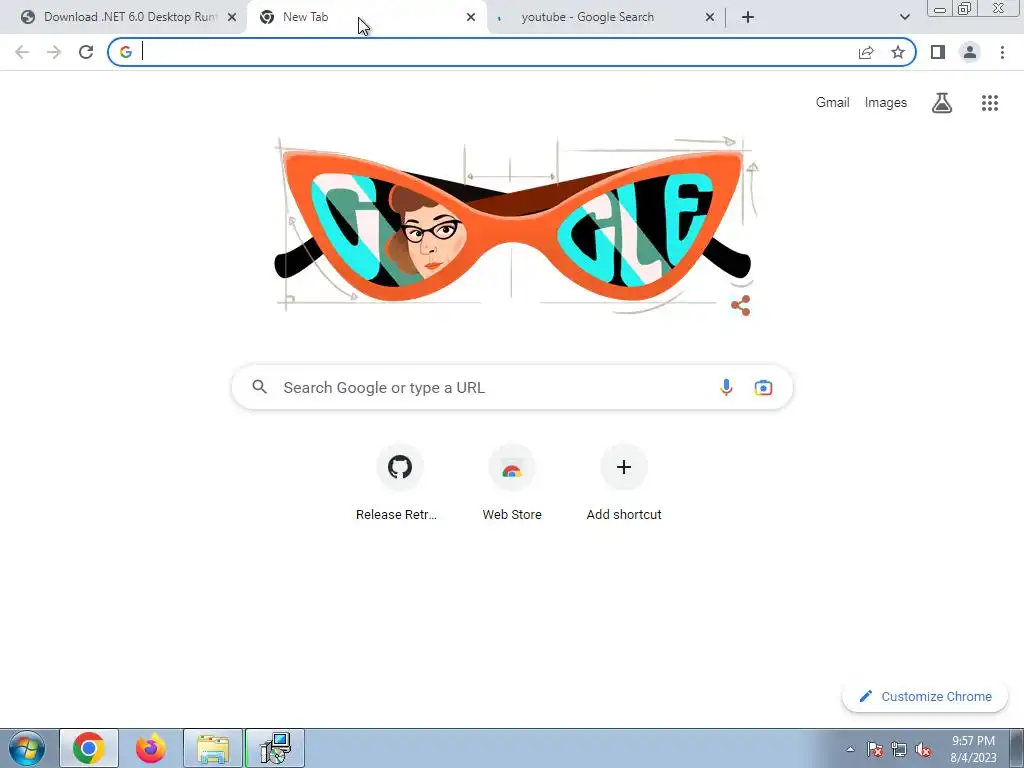Screen dimensions: 1024x768
Task: Close the youtube Google Search tab
Action: coord(710,17)
